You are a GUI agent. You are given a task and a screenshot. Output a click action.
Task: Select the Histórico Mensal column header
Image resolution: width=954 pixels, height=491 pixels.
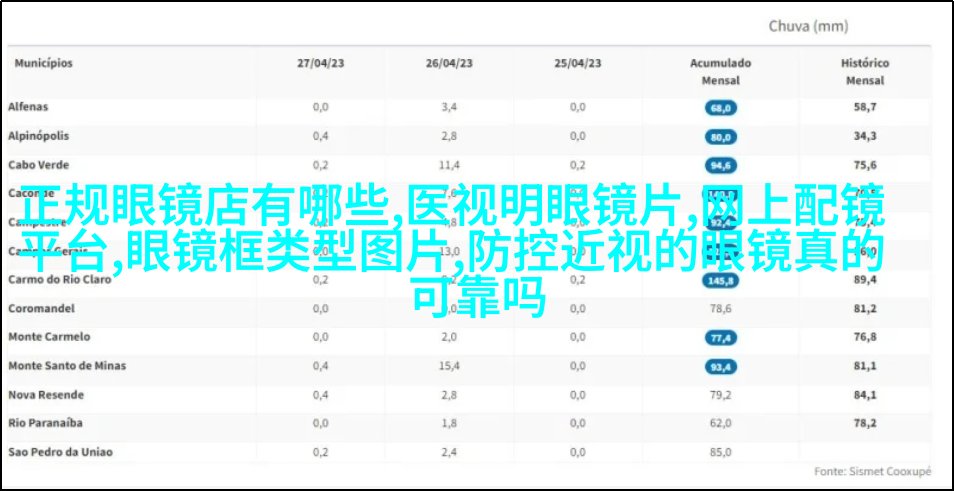pyautogui.click(x=865, y=71)
